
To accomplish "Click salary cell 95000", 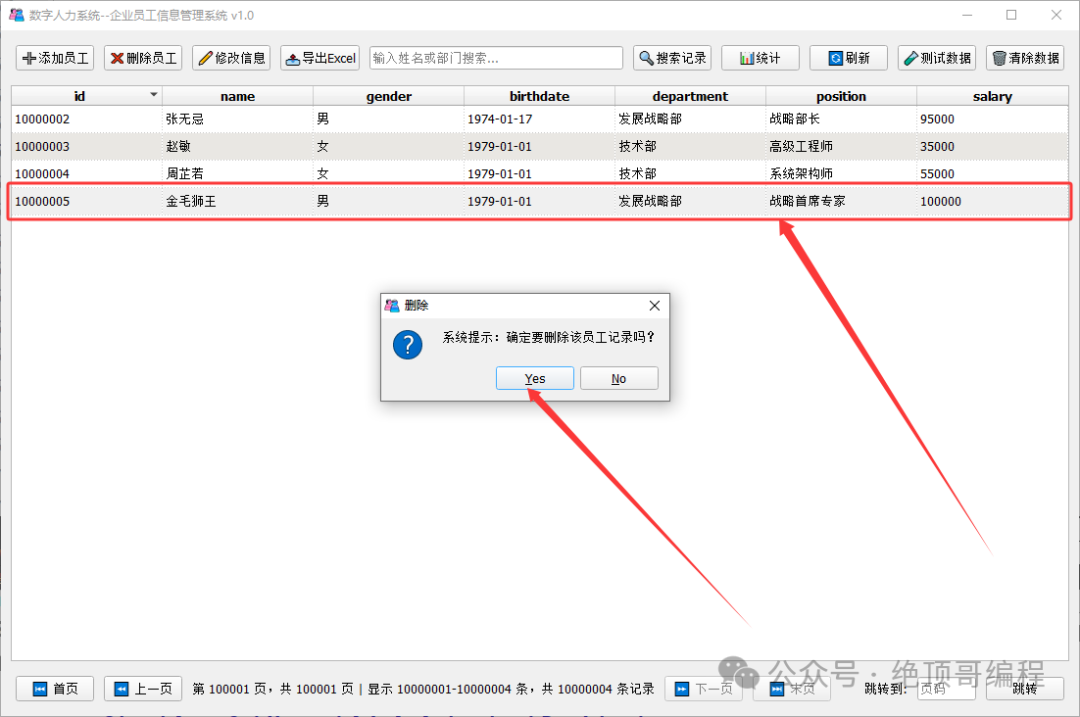I will (993, 119).
